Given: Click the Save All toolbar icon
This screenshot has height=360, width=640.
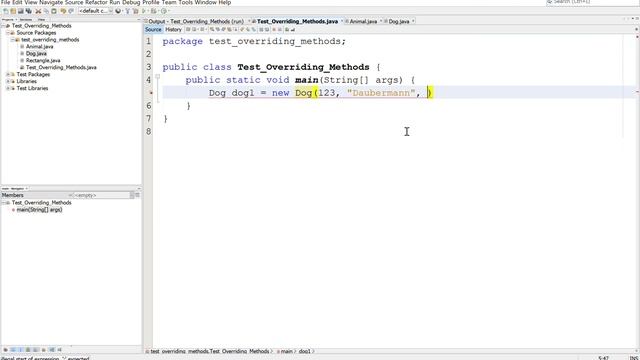Looking at the screenshot, I should tap(29, 11).
